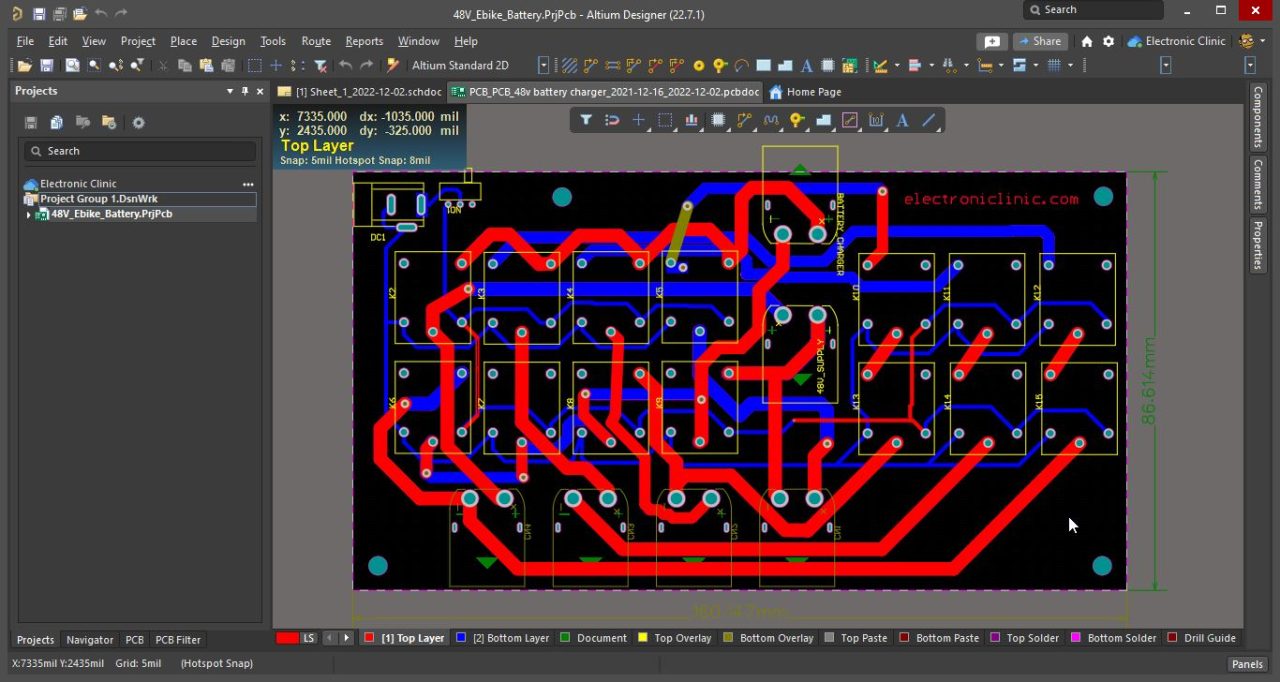Click the tune length icon in Active Bar
This screenshot has height=682, width=1280.
[x=770, y=120]
